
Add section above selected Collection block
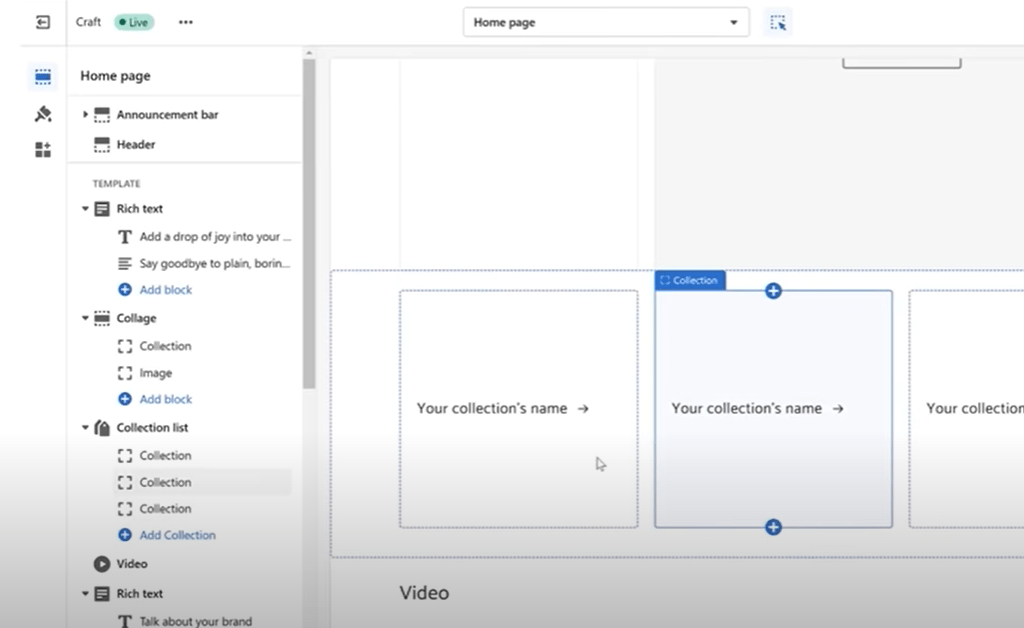(773, 291)
